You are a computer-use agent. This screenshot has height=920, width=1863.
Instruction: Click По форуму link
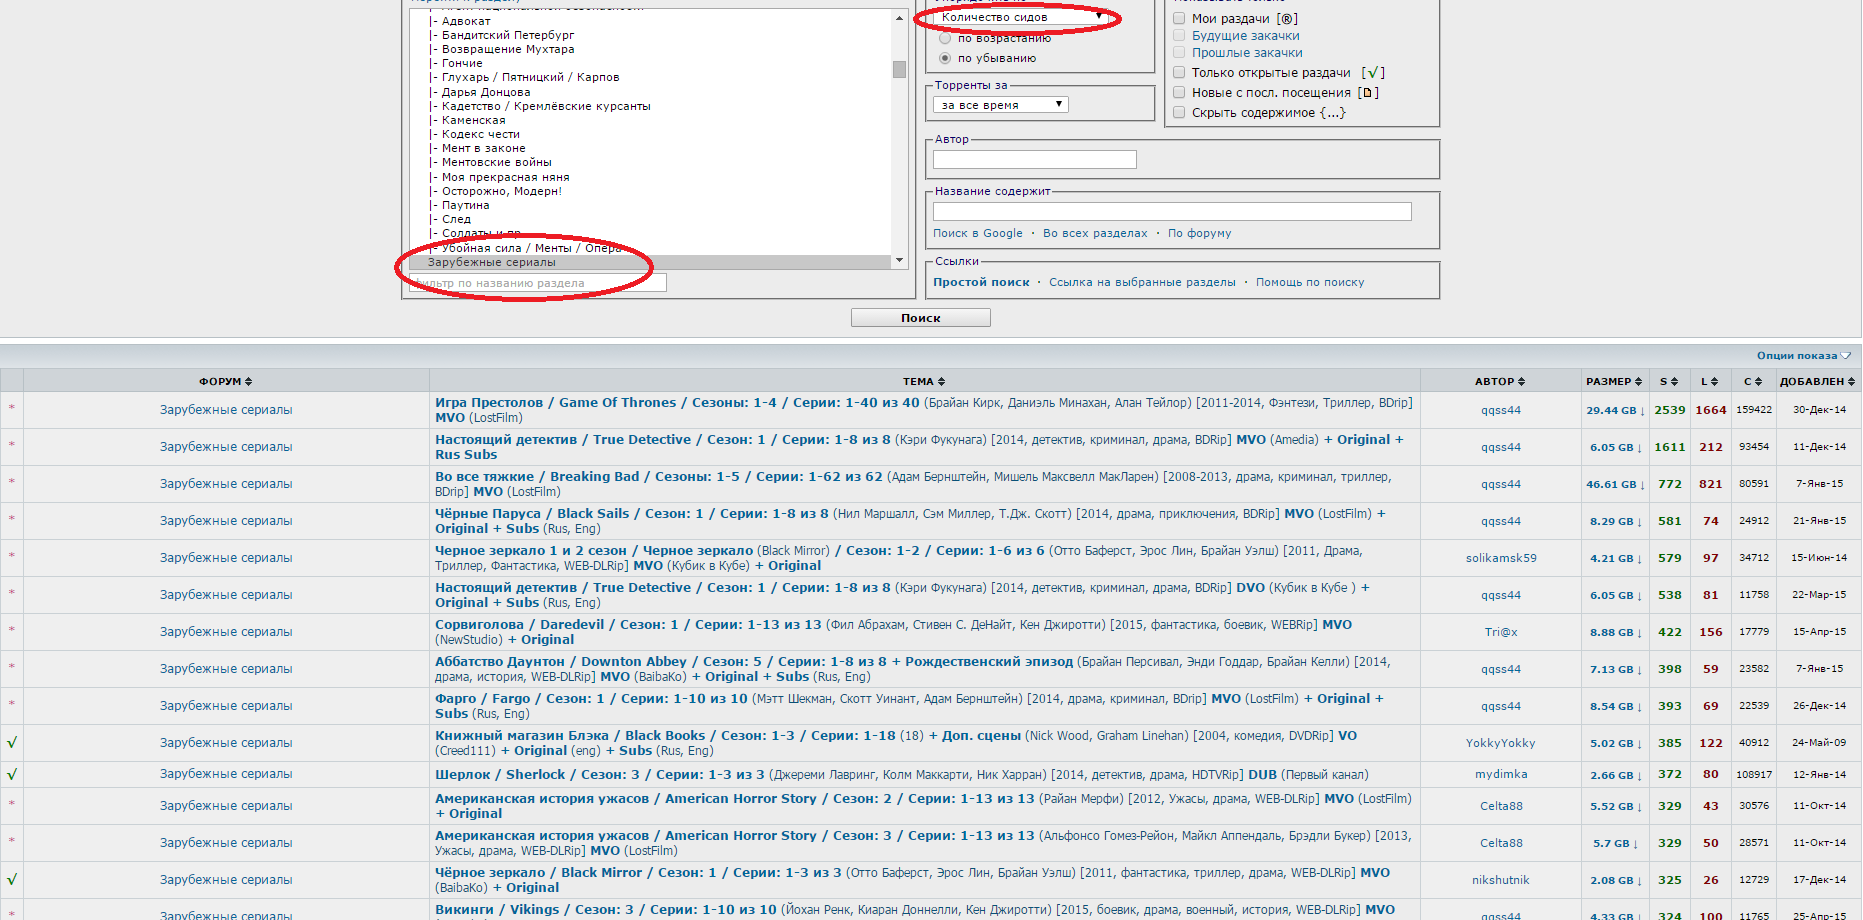(x=1199, y=233)
